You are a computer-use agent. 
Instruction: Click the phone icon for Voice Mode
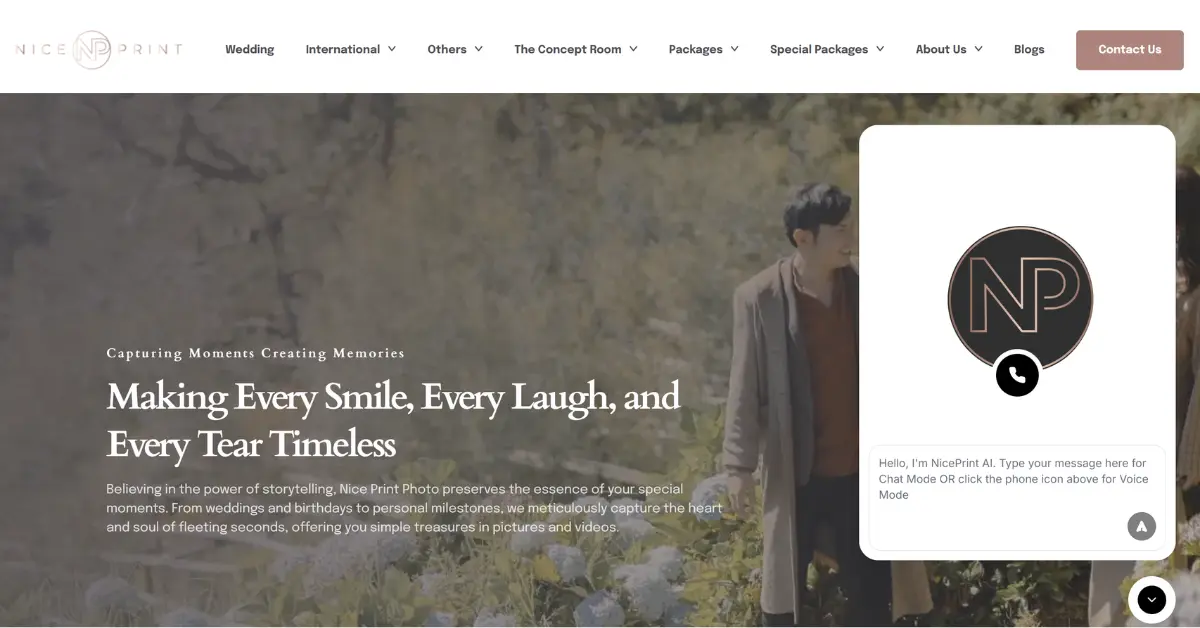pos(1017,375)
